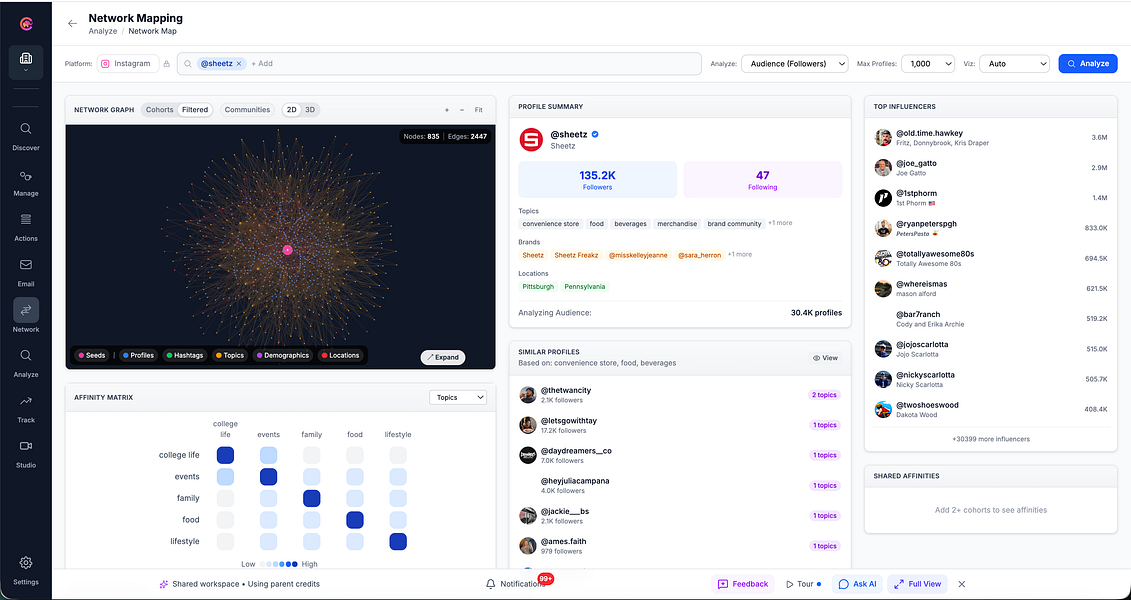The width and height of the screenshot is (1131, 600).
Task: Switch graph to 3D view
Action: [310, 110]
